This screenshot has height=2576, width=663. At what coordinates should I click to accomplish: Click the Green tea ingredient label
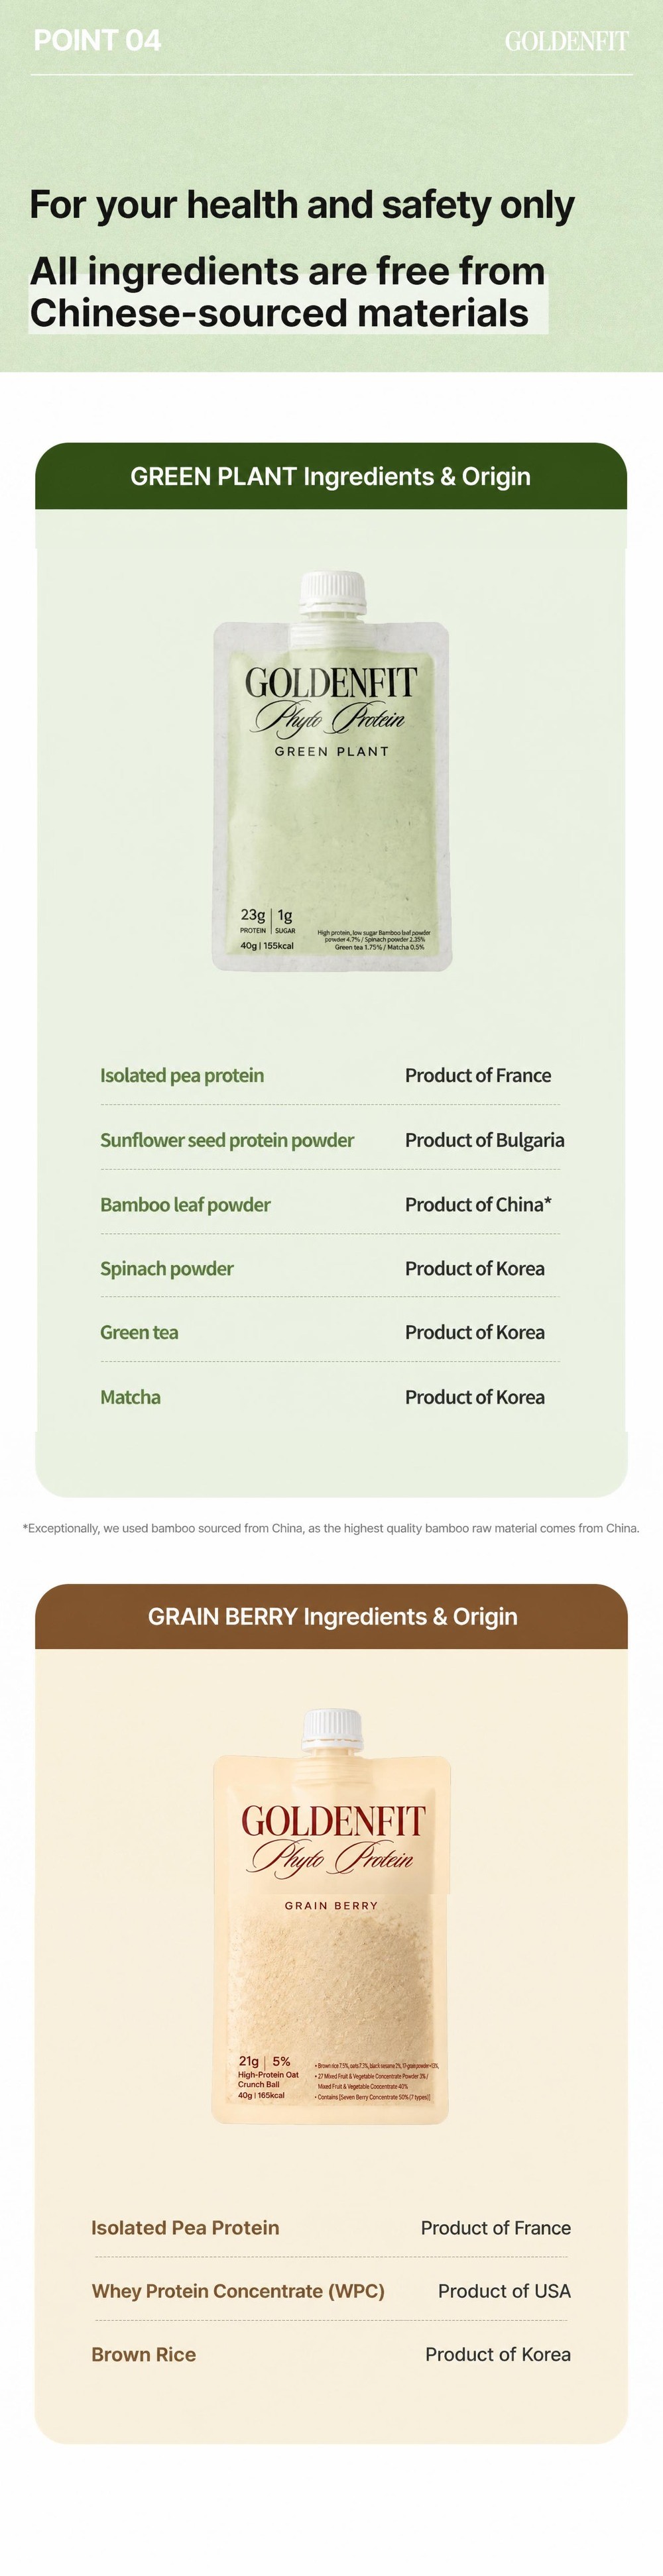point(139,1332)
